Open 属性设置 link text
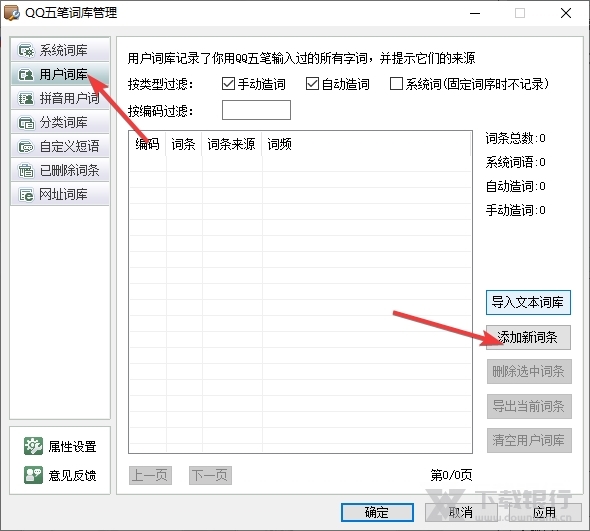The width and height of the screenshot is (590, 531). [x=73, y=447]
